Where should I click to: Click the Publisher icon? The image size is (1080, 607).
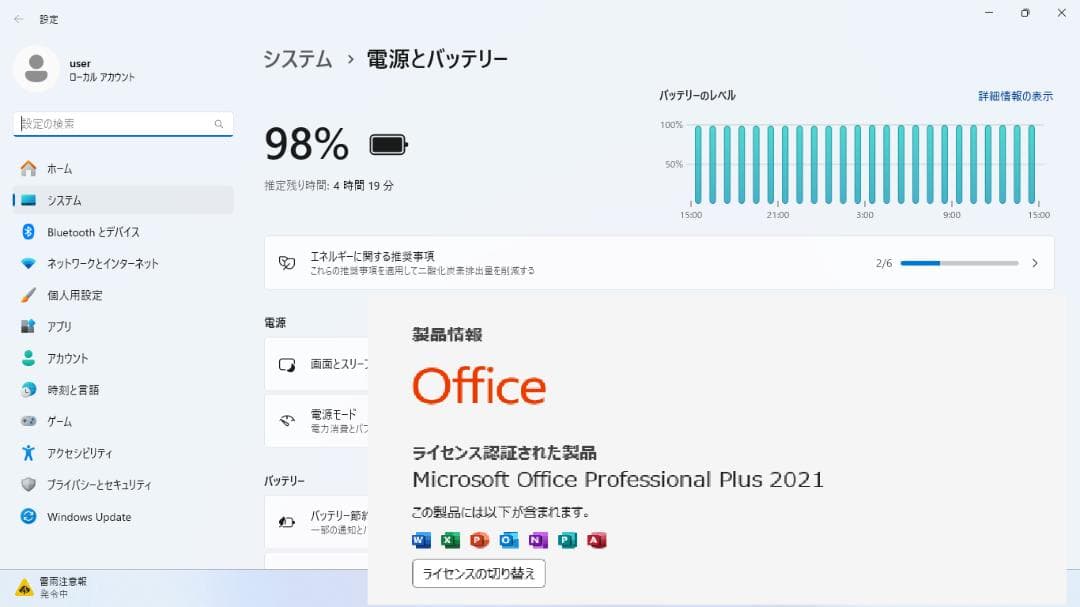click(x=566, y=540)
